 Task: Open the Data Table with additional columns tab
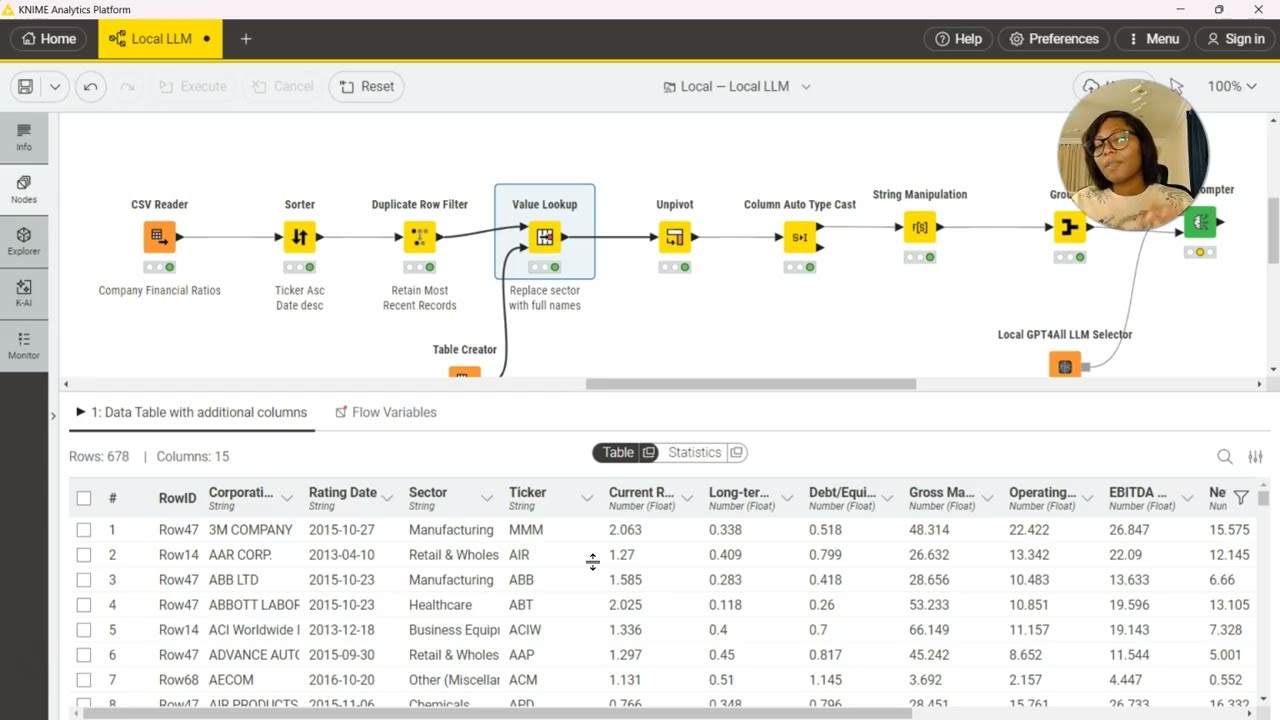click(x=191, y=412)
